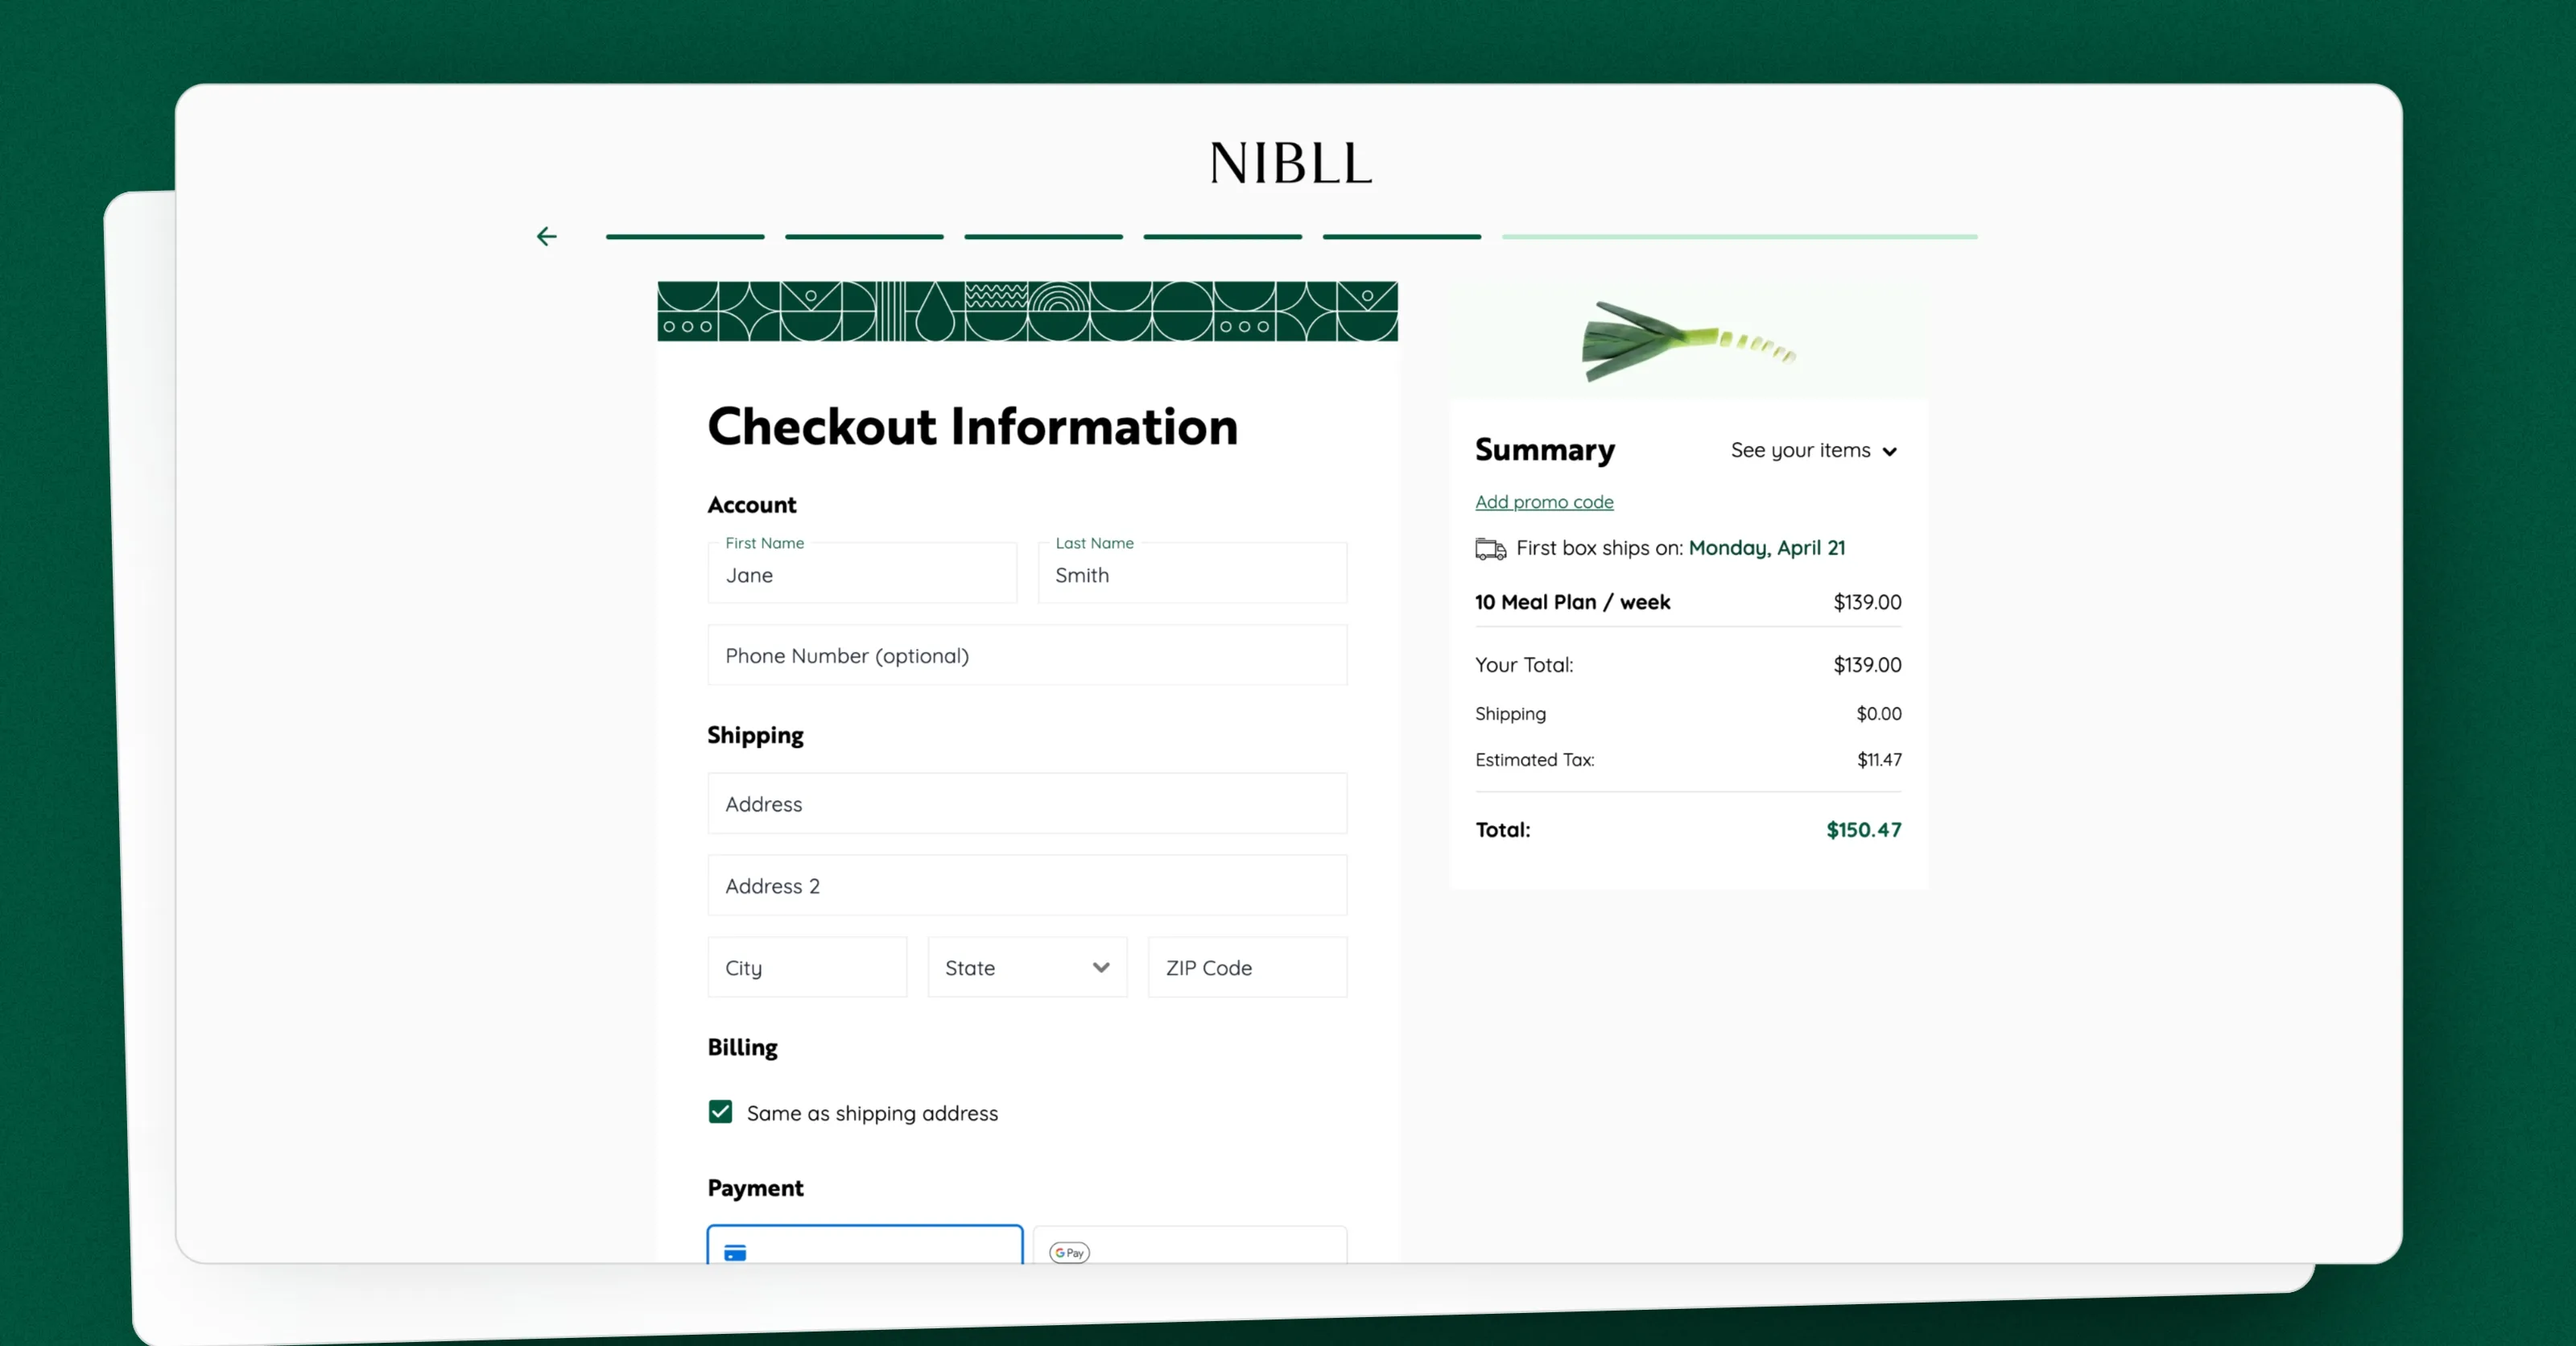Click the "Checkout Information" heading
The height and width of the screenshot is (1346, 2576).
[973, 427]
